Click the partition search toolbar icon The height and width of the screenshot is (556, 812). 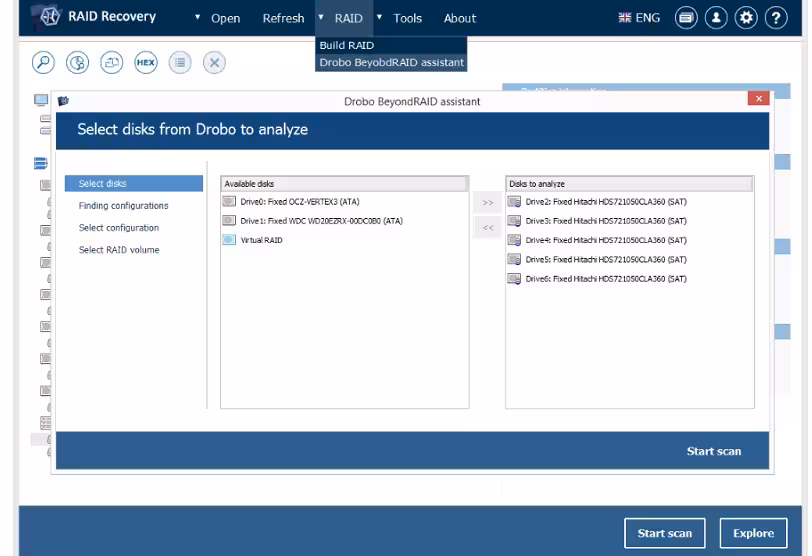click(78, 63)
